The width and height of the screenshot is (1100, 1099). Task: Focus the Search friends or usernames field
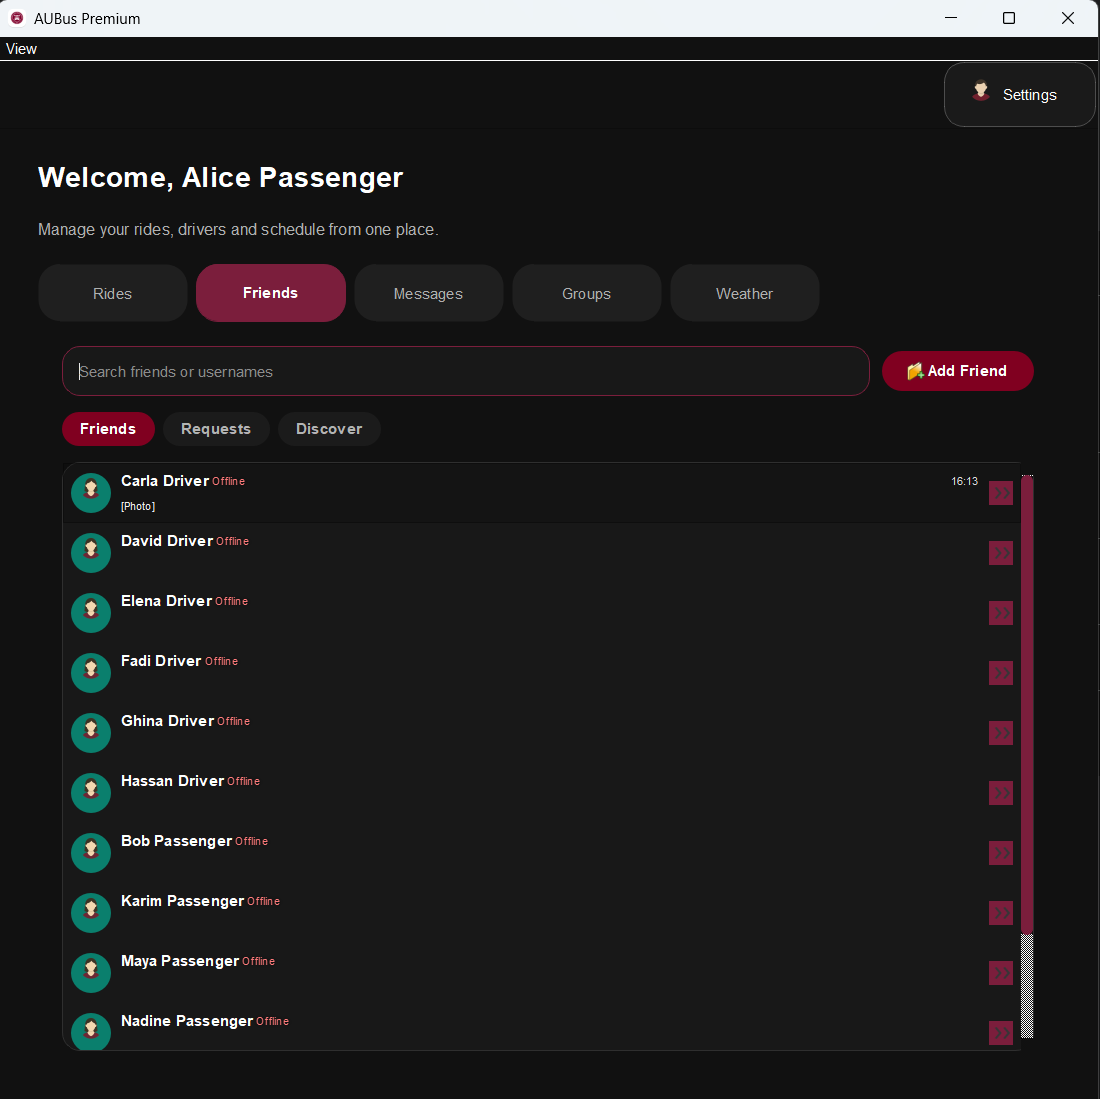466,371
